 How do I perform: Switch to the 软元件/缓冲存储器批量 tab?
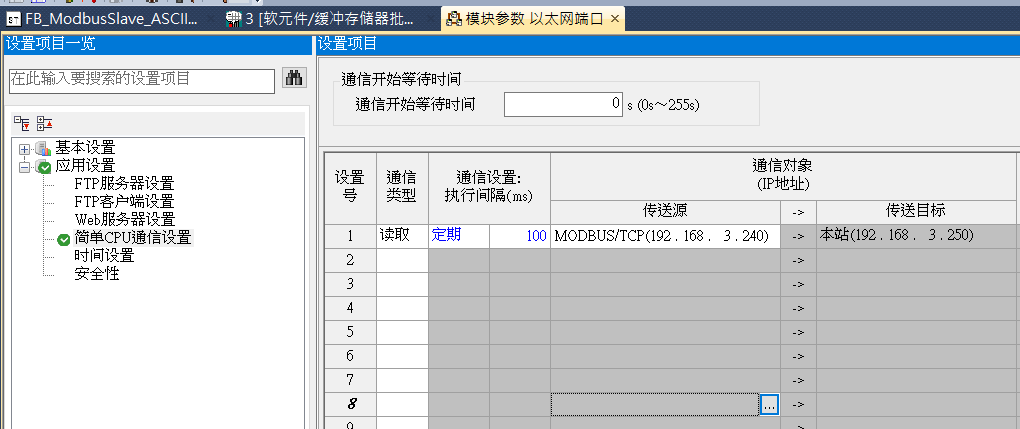[x=328, y=19]
